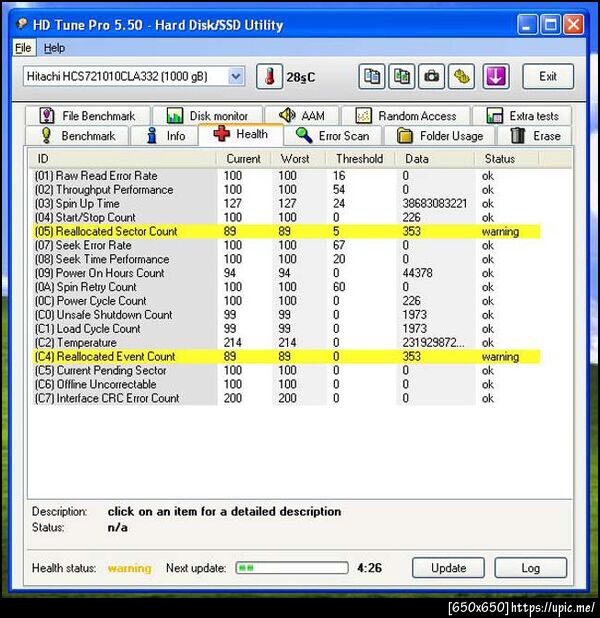Screen dimensions: 600x618
Task: Select the Interface CRC Error Count row
Action: (x=287, y=398)
